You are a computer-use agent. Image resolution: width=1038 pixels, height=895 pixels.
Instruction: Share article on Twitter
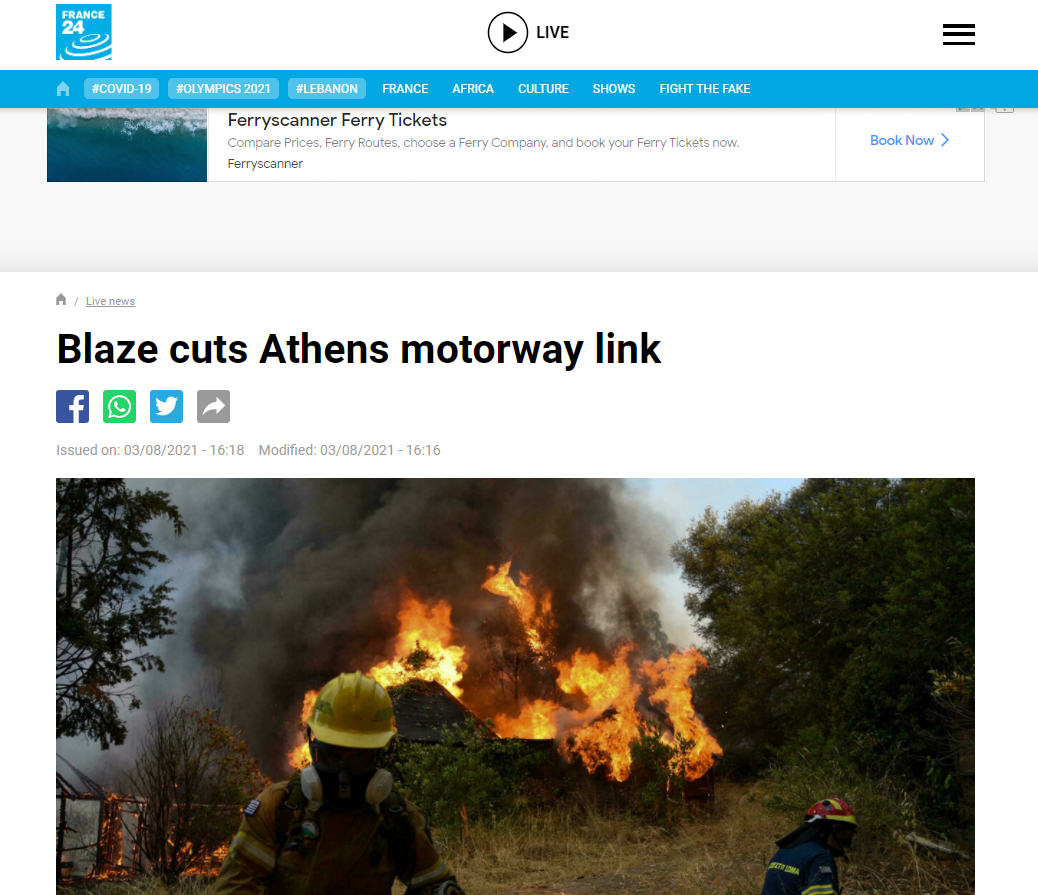(166, 406)
